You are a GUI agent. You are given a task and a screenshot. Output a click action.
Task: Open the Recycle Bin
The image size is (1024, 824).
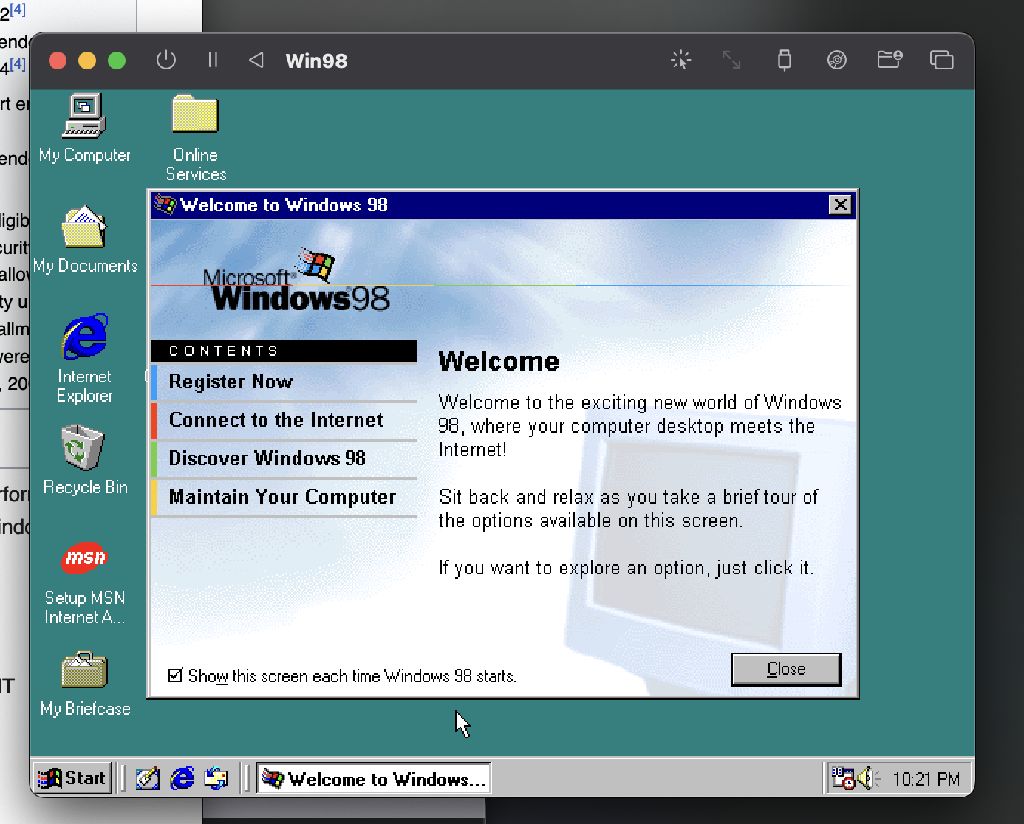(x=84, y=449)
